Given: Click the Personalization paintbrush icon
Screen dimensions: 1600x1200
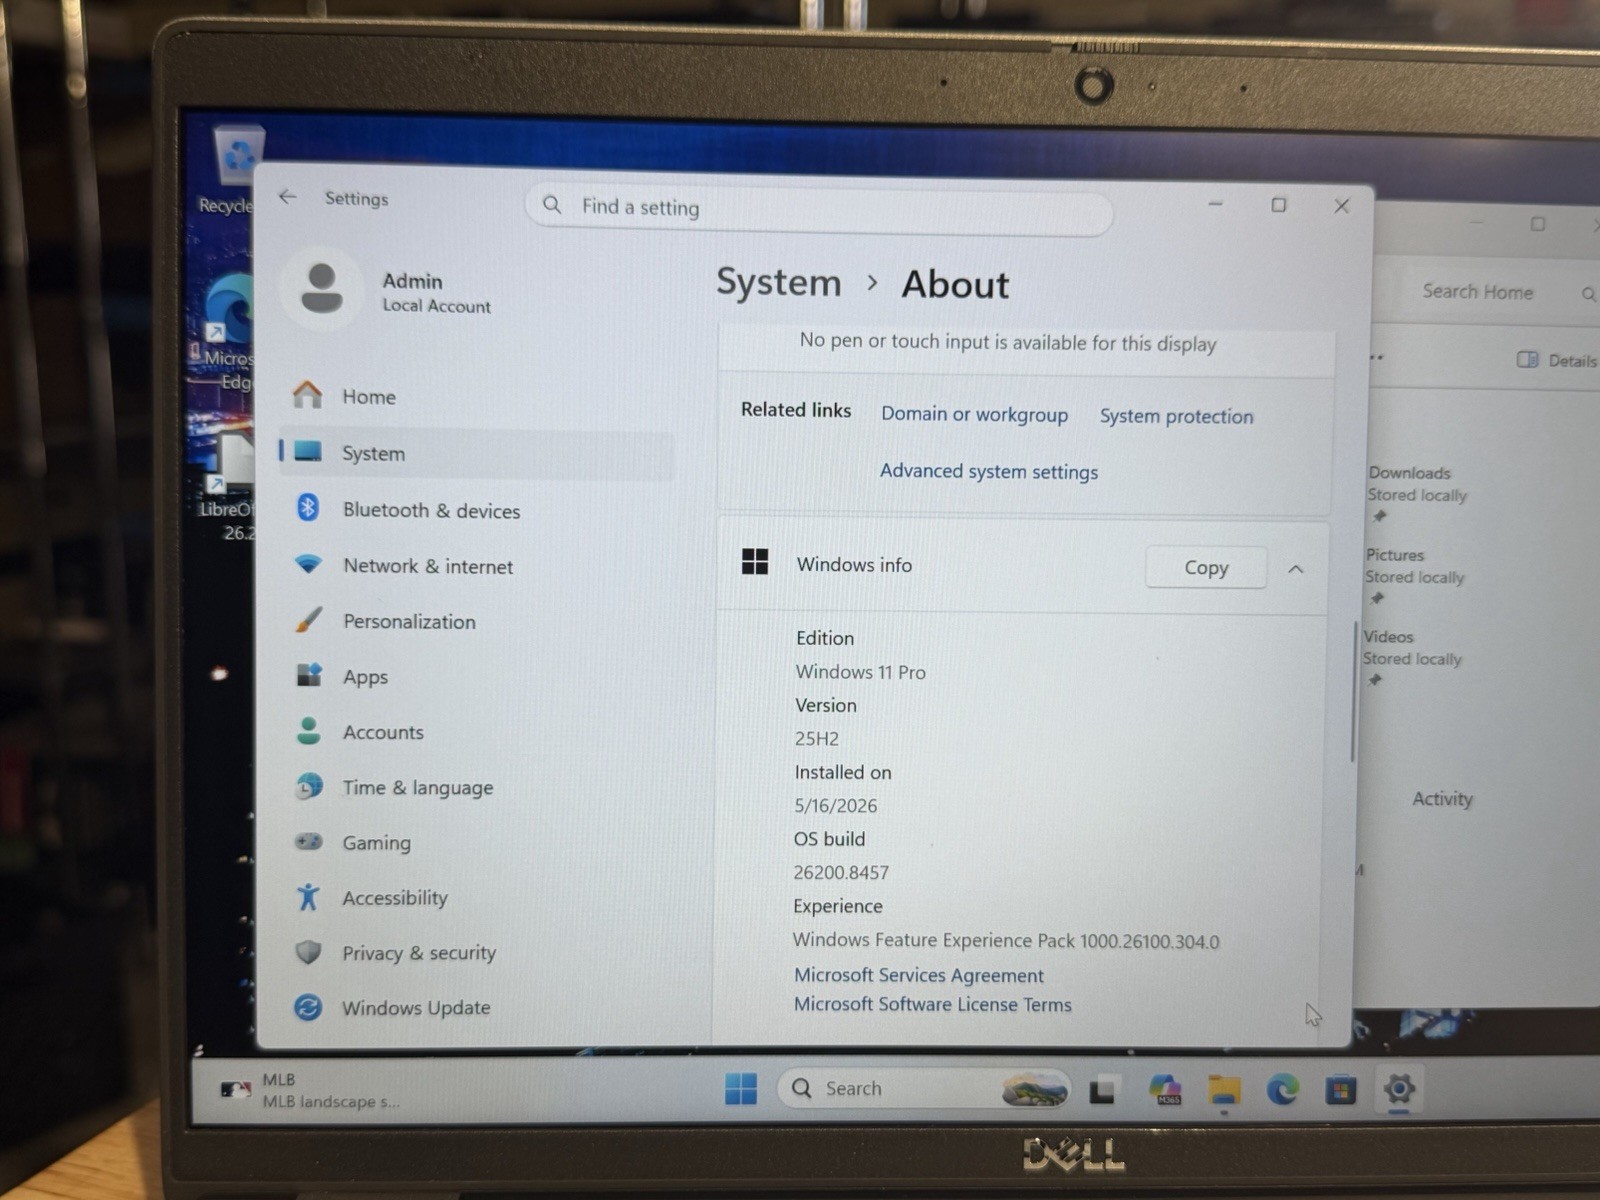Looking at the screenshot, I should pyautogui.click(x=309, y=620).
